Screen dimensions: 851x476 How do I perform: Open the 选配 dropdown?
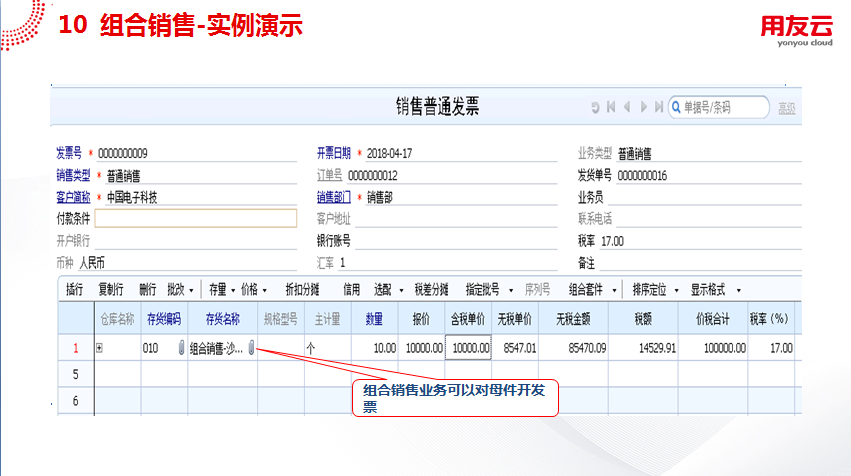401,291
